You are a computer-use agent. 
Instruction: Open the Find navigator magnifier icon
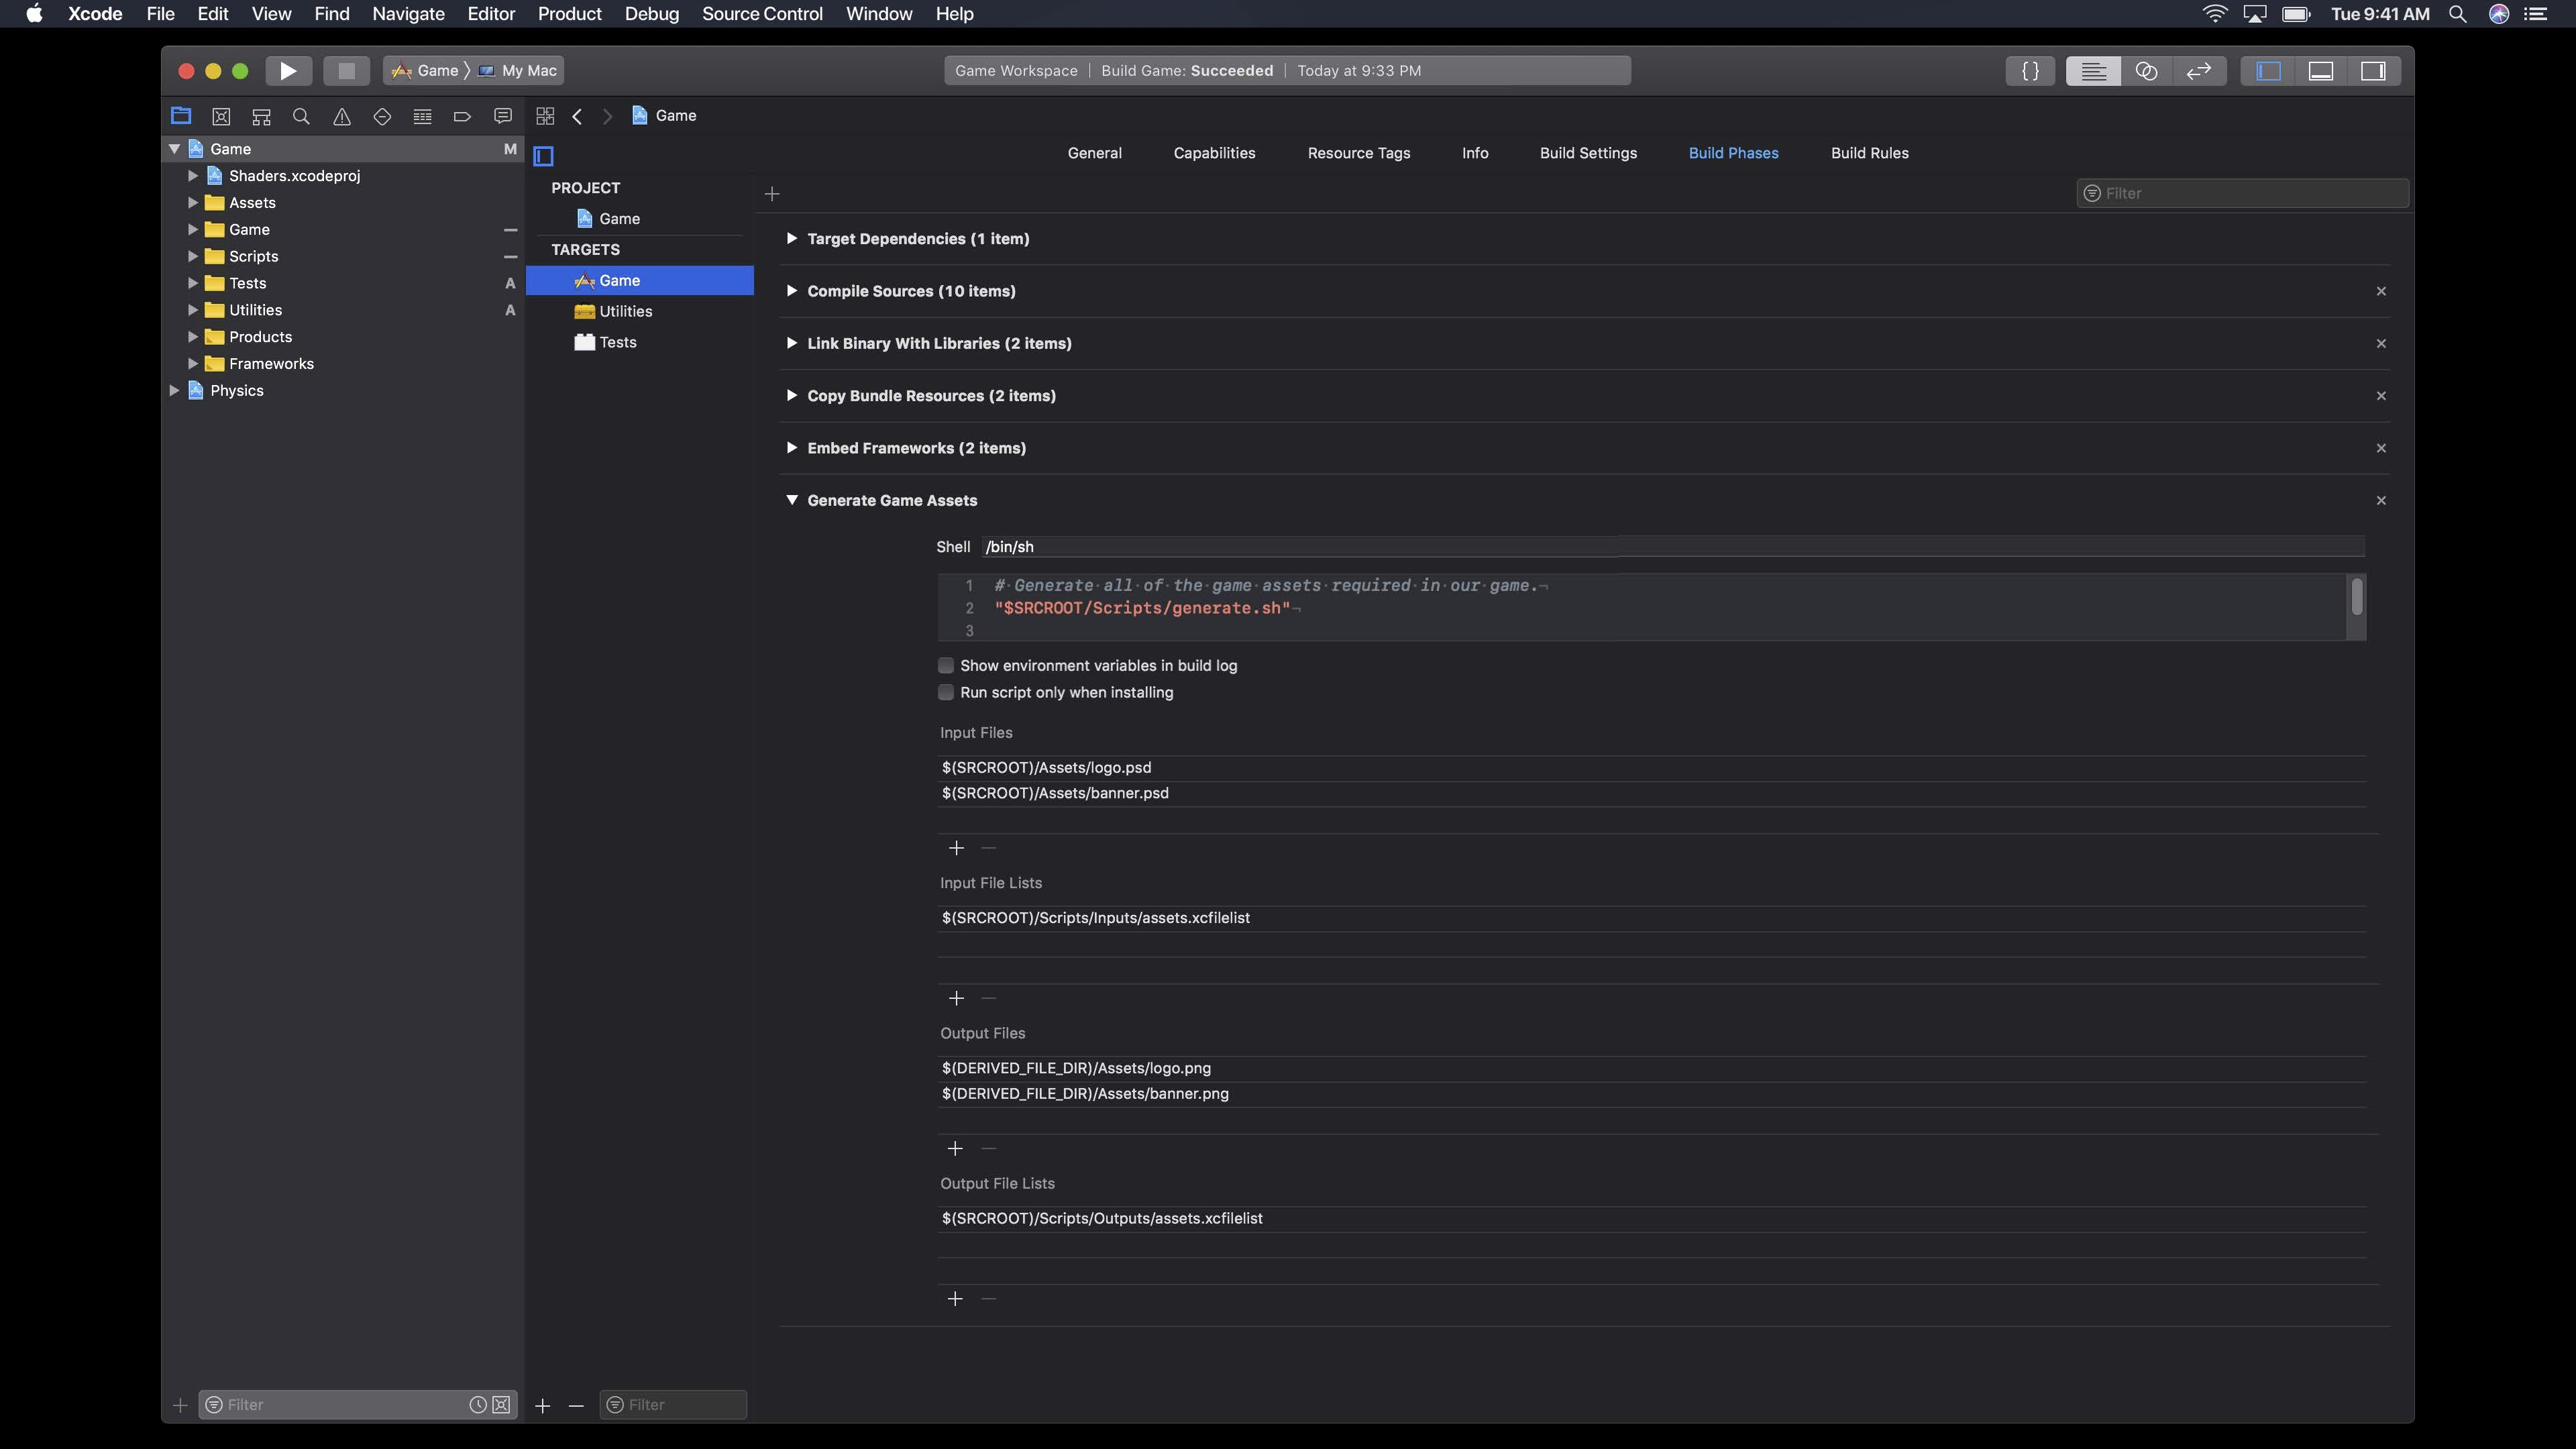click(301, 117)
